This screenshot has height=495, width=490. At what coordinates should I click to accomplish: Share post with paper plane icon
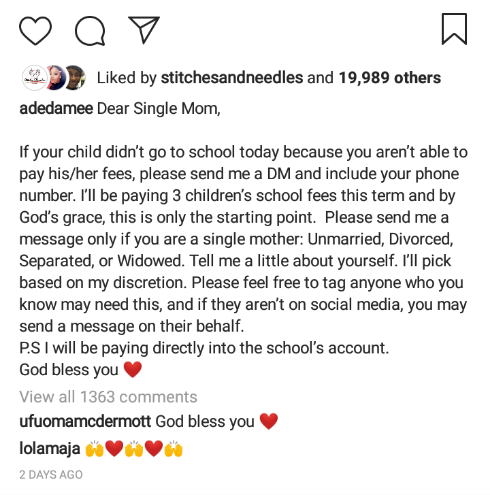coord(144,29)
